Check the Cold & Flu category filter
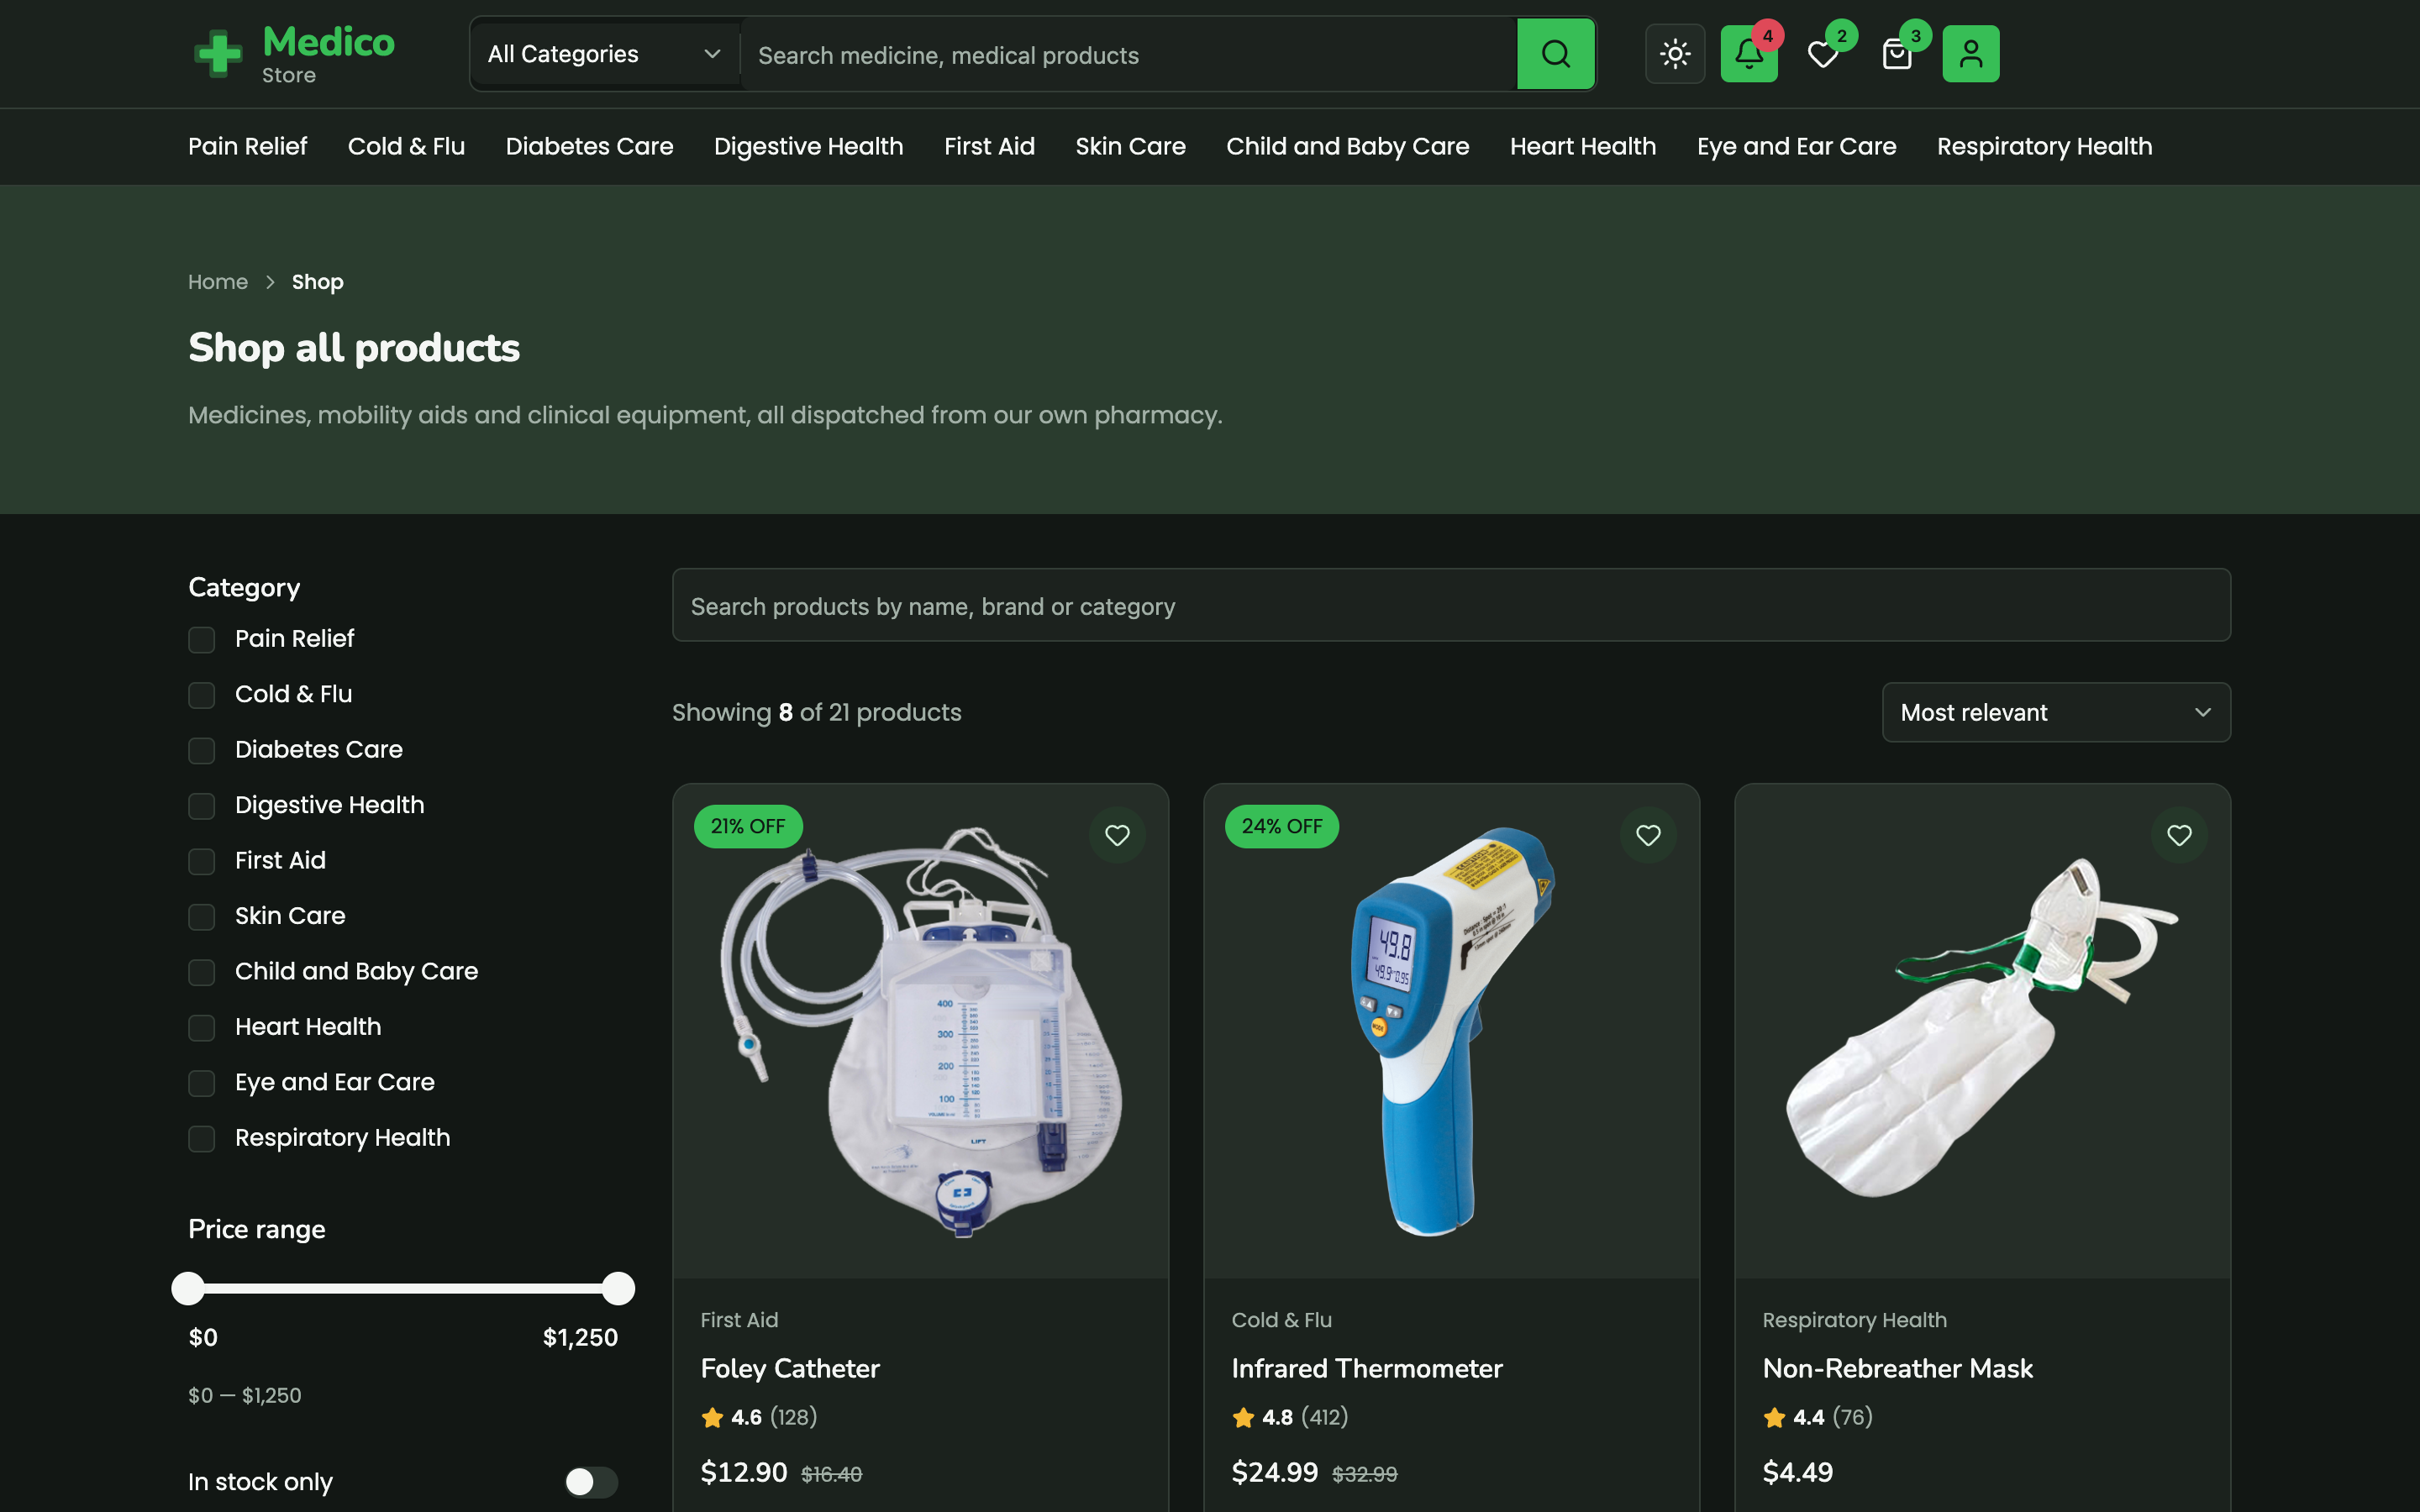 (x=202, y=695)
